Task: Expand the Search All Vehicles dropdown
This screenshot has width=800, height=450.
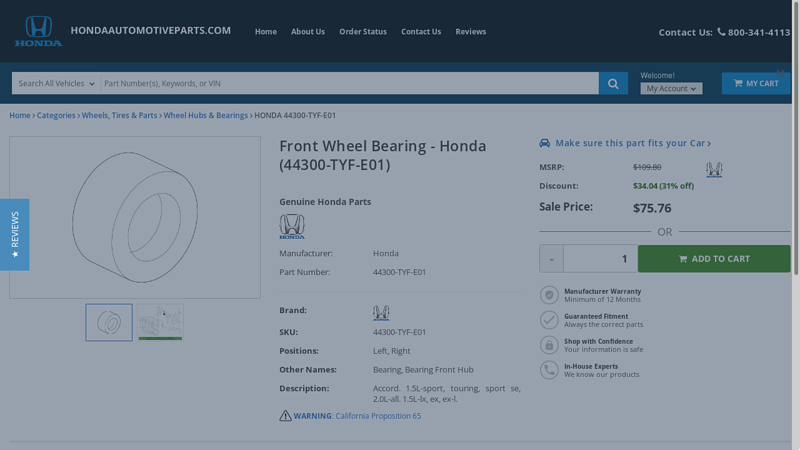Action: click(x=56, y=84)
